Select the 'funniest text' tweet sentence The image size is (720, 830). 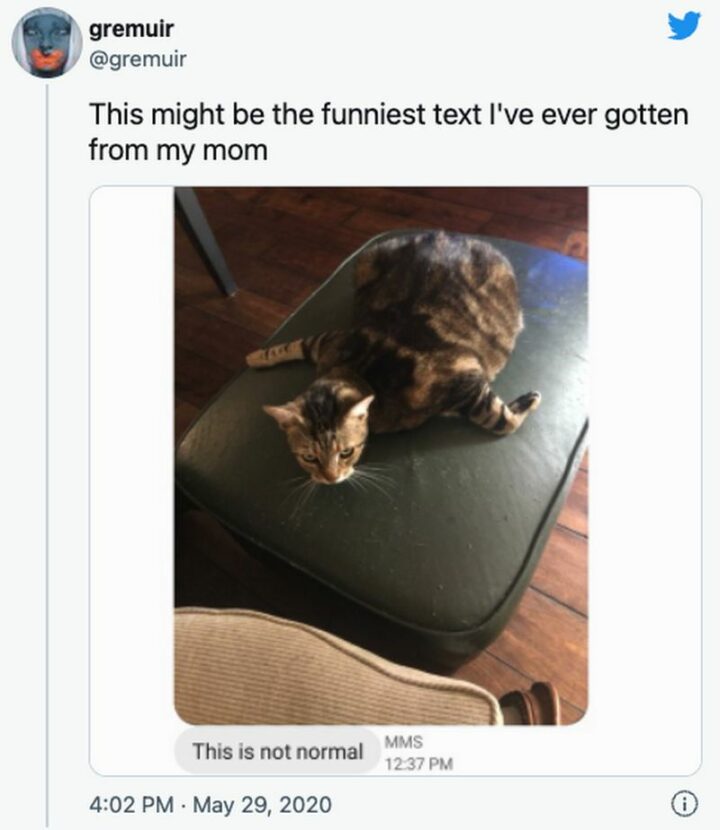(x=388, y=114)
